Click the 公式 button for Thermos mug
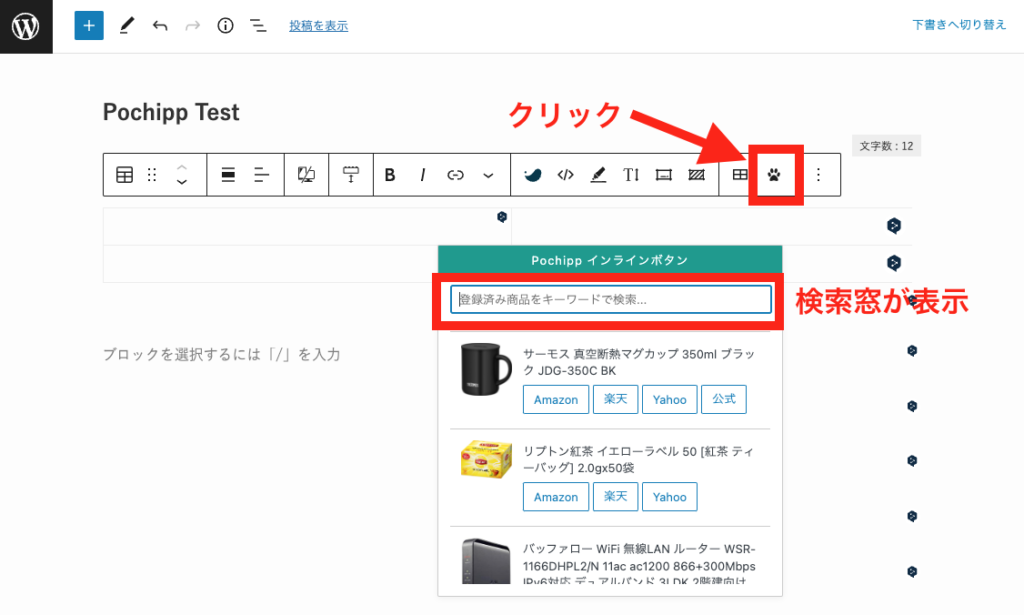 tap(724, 400)
